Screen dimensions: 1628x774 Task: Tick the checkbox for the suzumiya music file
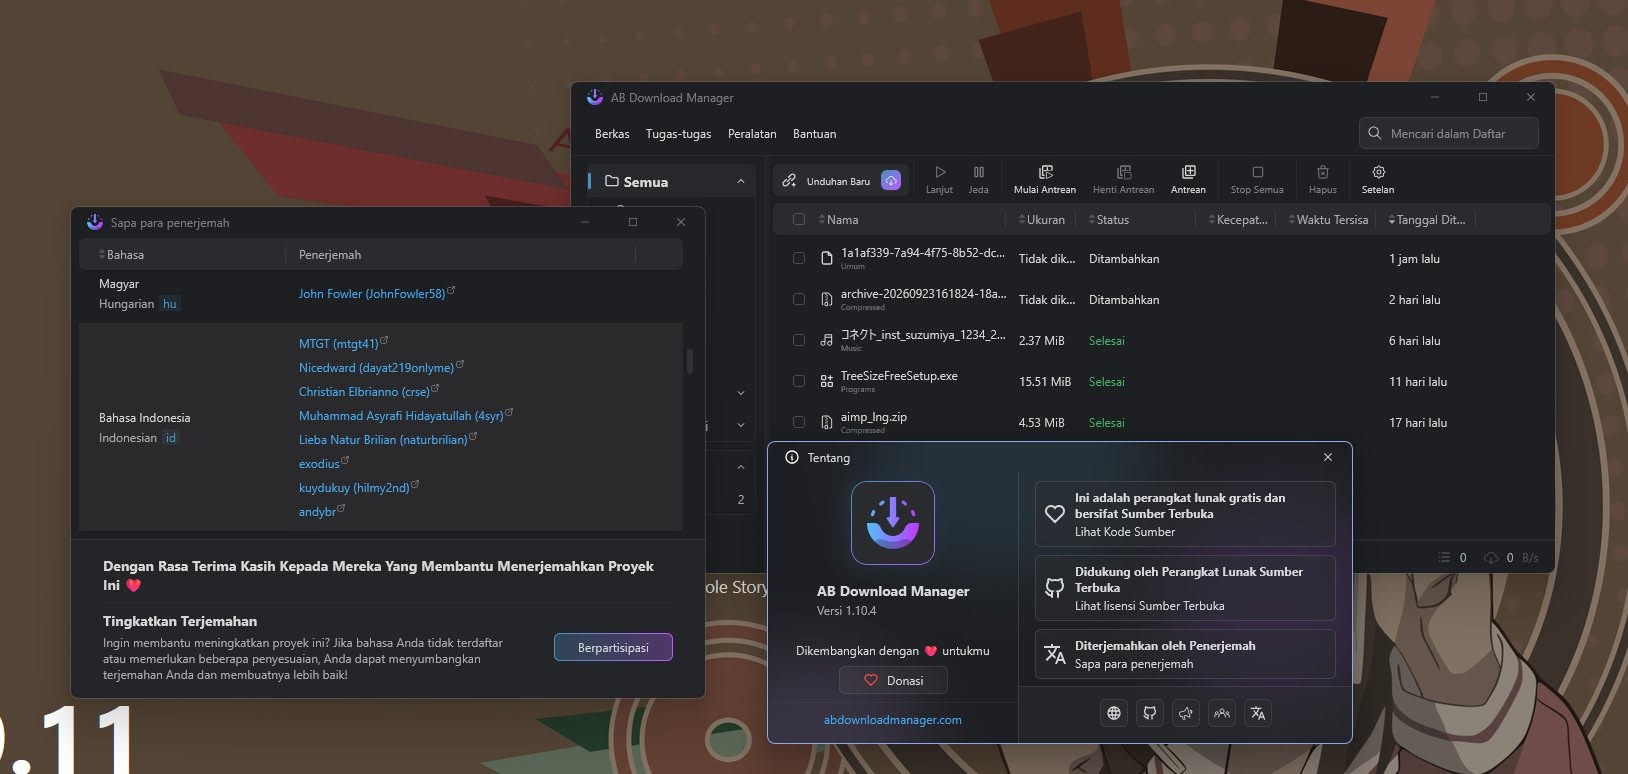coord(799,340)
